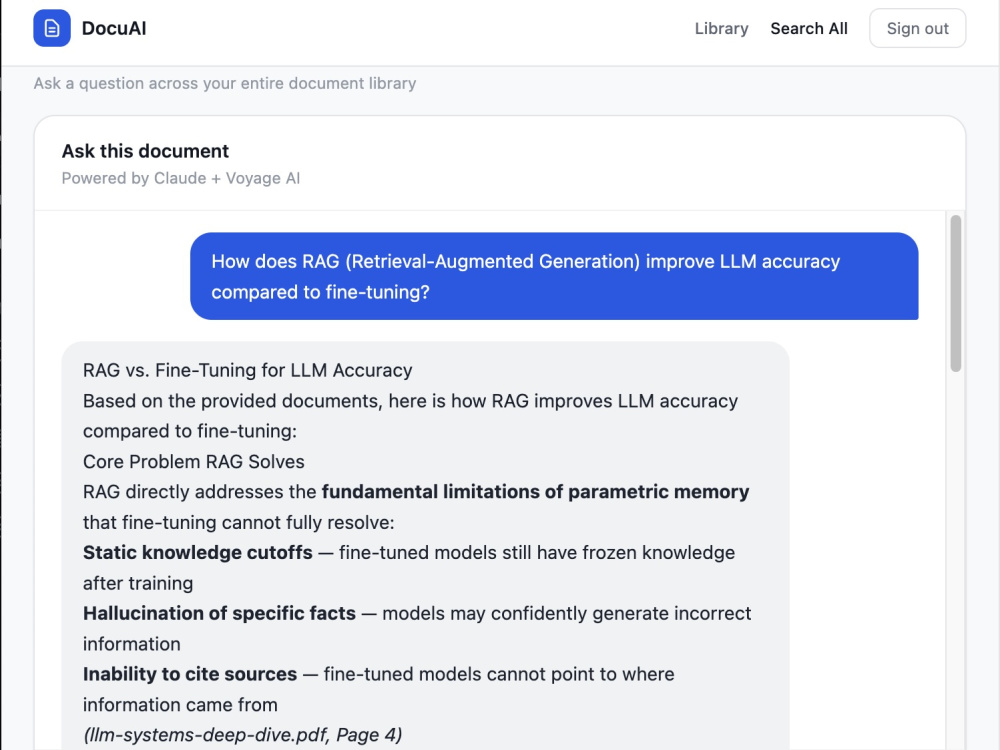Open the Library page
The height and width of the screenshot is (750, 1000).
coord(721,29)
